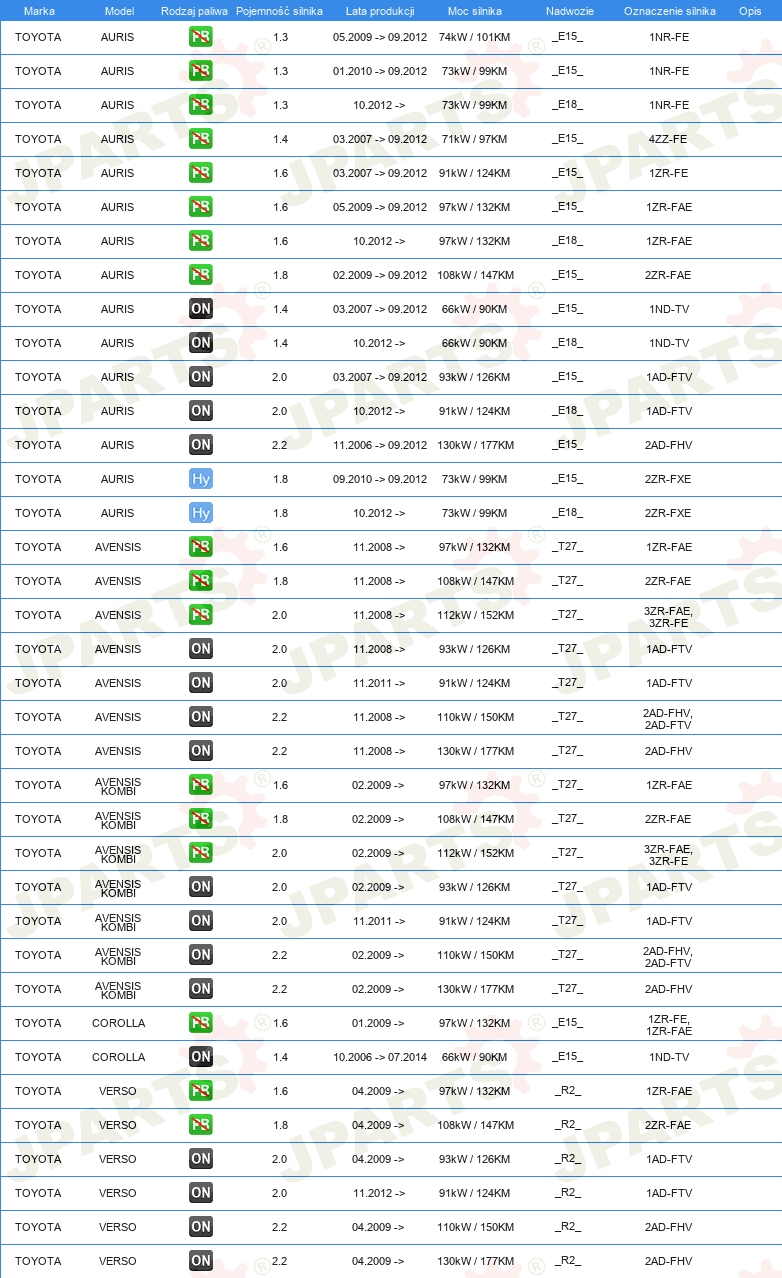Click the TOYOTA cell in the Auris 4ZZ-FE row

38,139
